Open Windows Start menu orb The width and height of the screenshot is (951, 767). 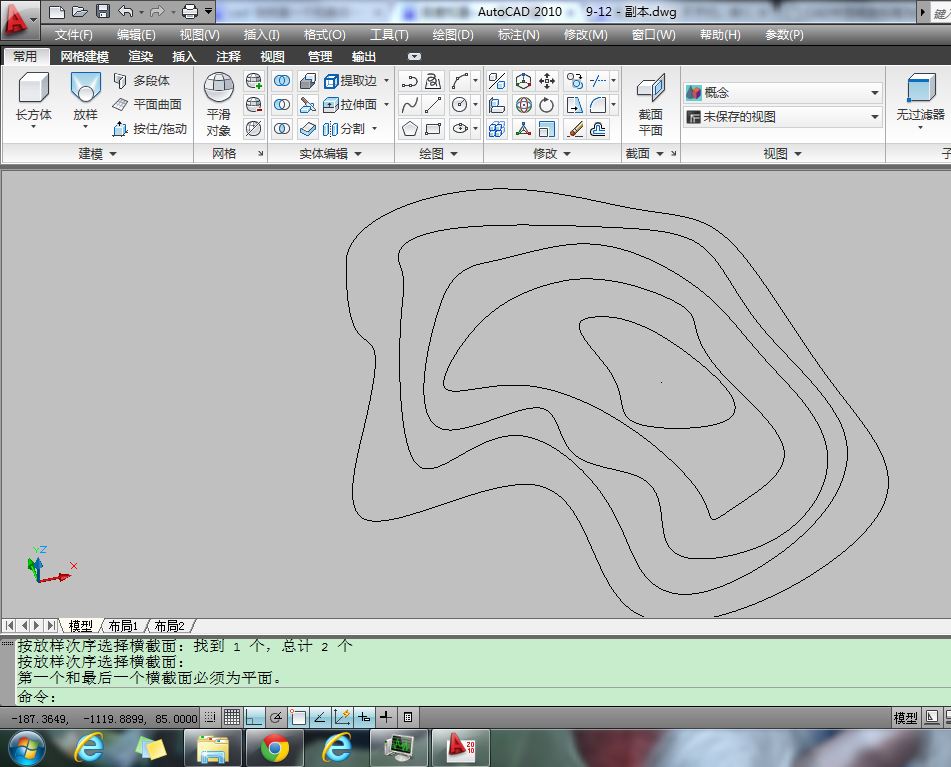26,748
